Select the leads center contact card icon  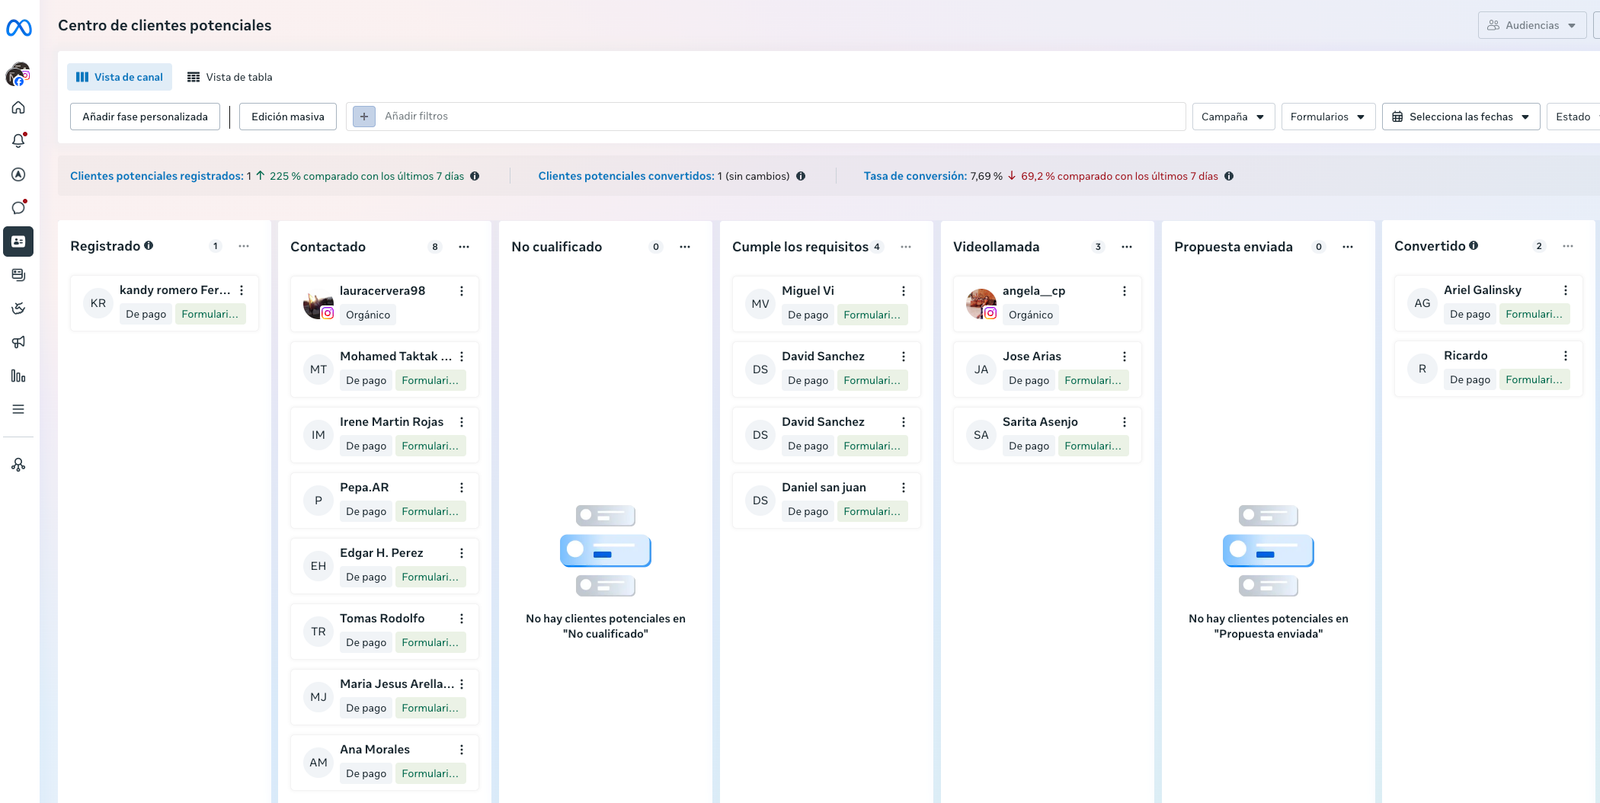(18, 241)
